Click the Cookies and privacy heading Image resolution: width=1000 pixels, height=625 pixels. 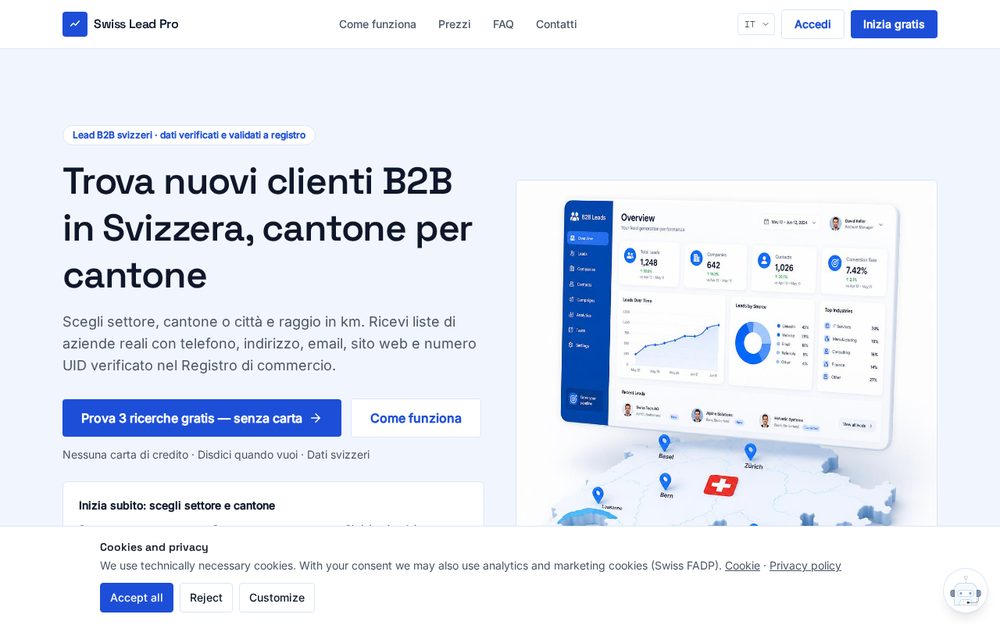154,547
